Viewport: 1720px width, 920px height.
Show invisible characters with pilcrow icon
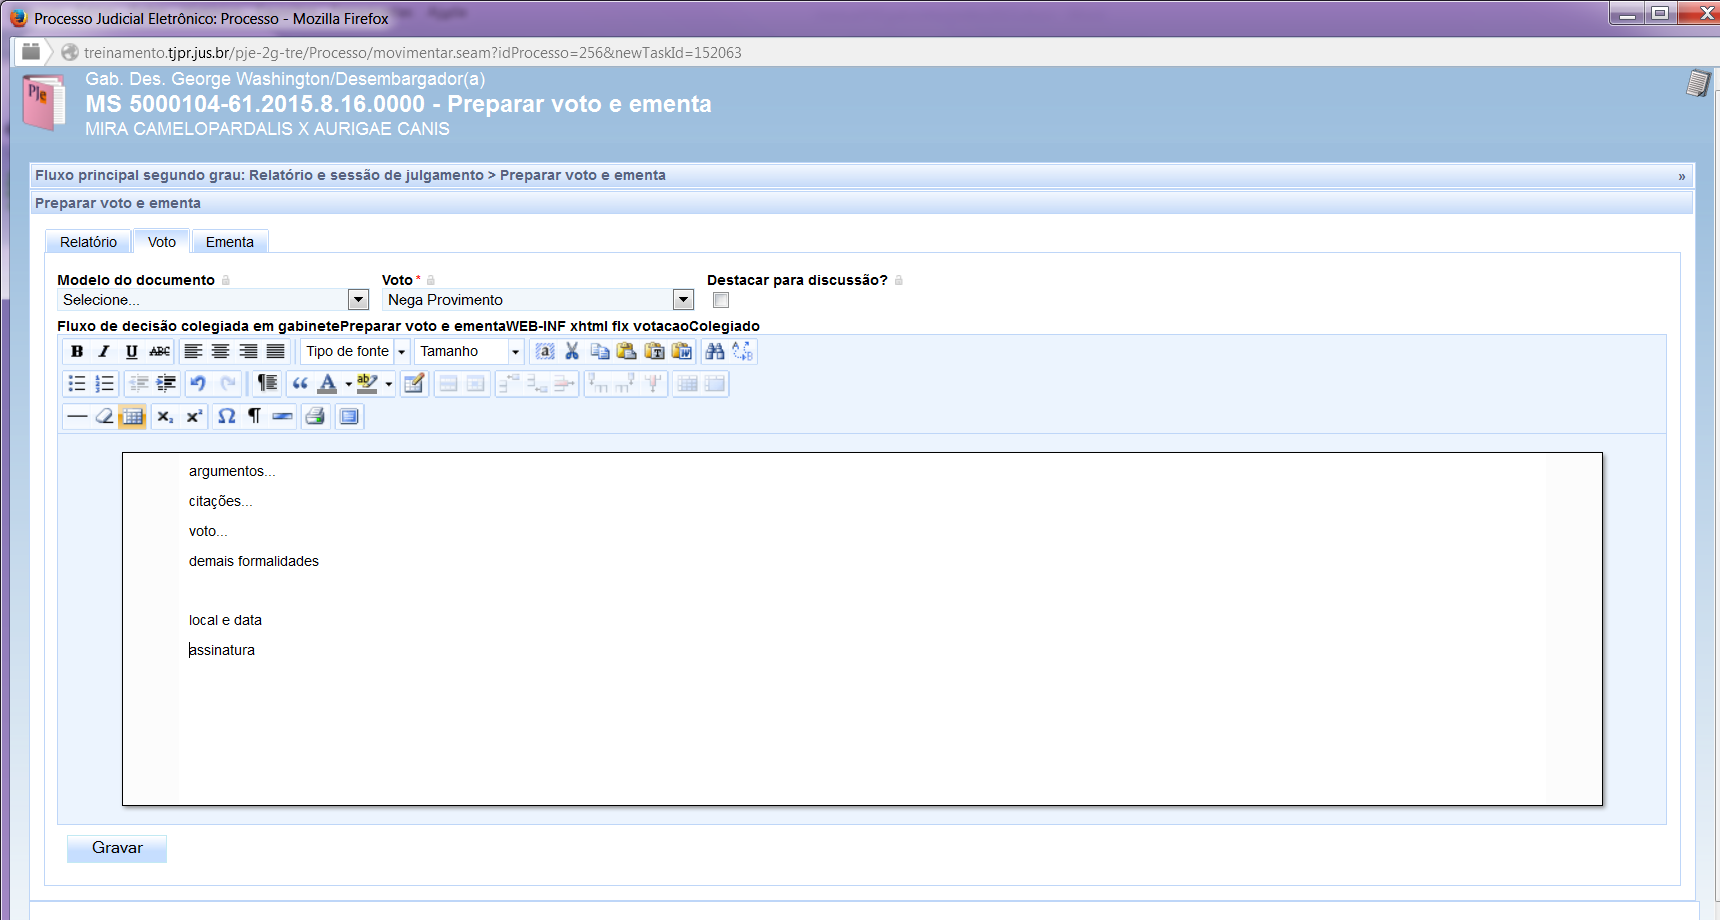click(254, 416)
